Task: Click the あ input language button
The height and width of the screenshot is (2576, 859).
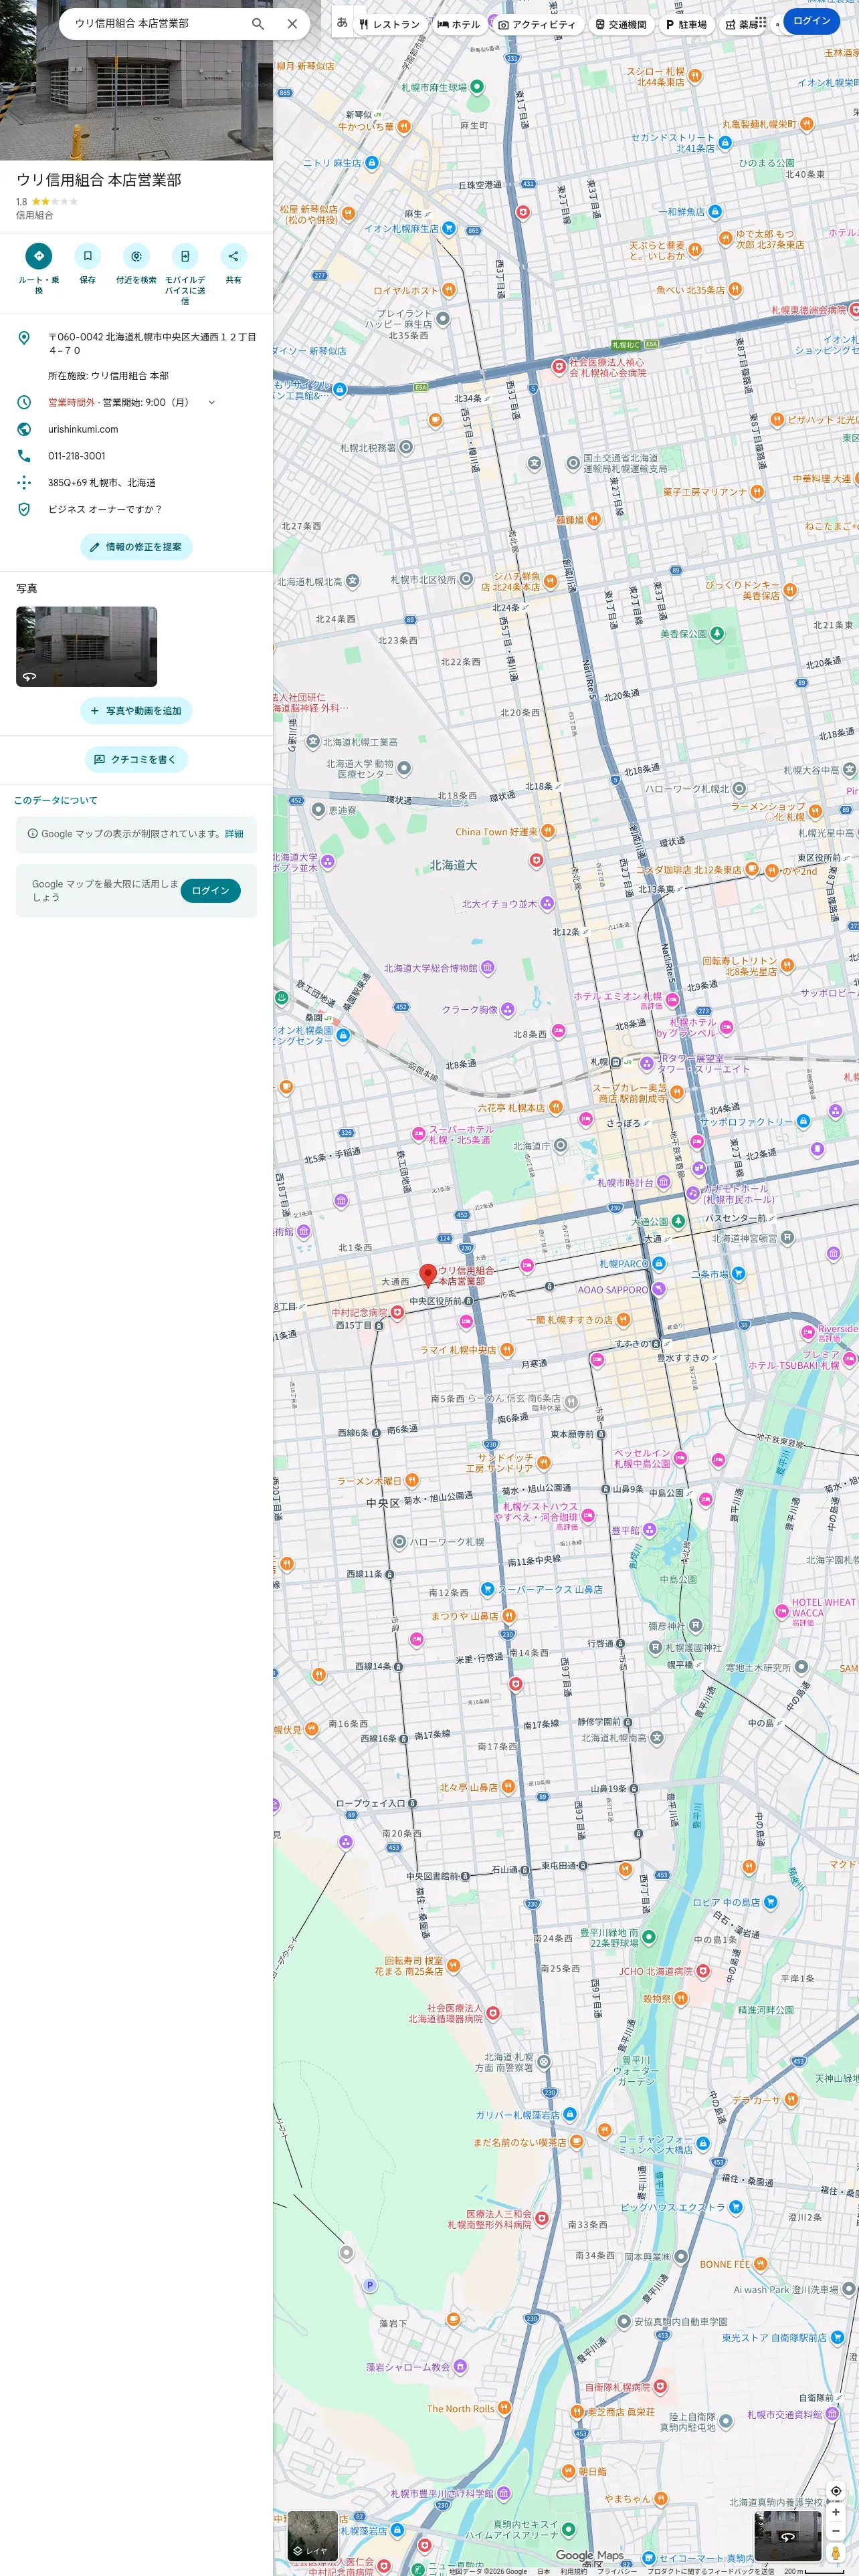Action: pyautogui.click(x=342, y=22)
